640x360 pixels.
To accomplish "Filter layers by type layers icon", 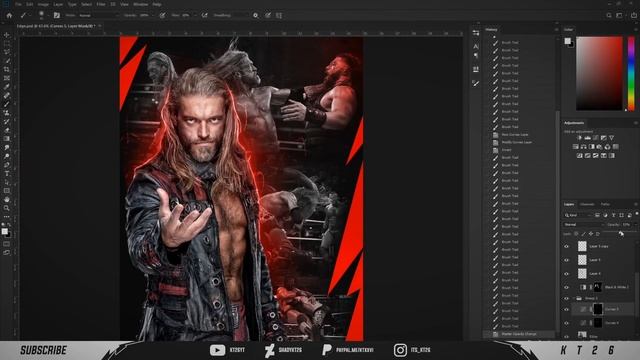I will coord(613,215).
